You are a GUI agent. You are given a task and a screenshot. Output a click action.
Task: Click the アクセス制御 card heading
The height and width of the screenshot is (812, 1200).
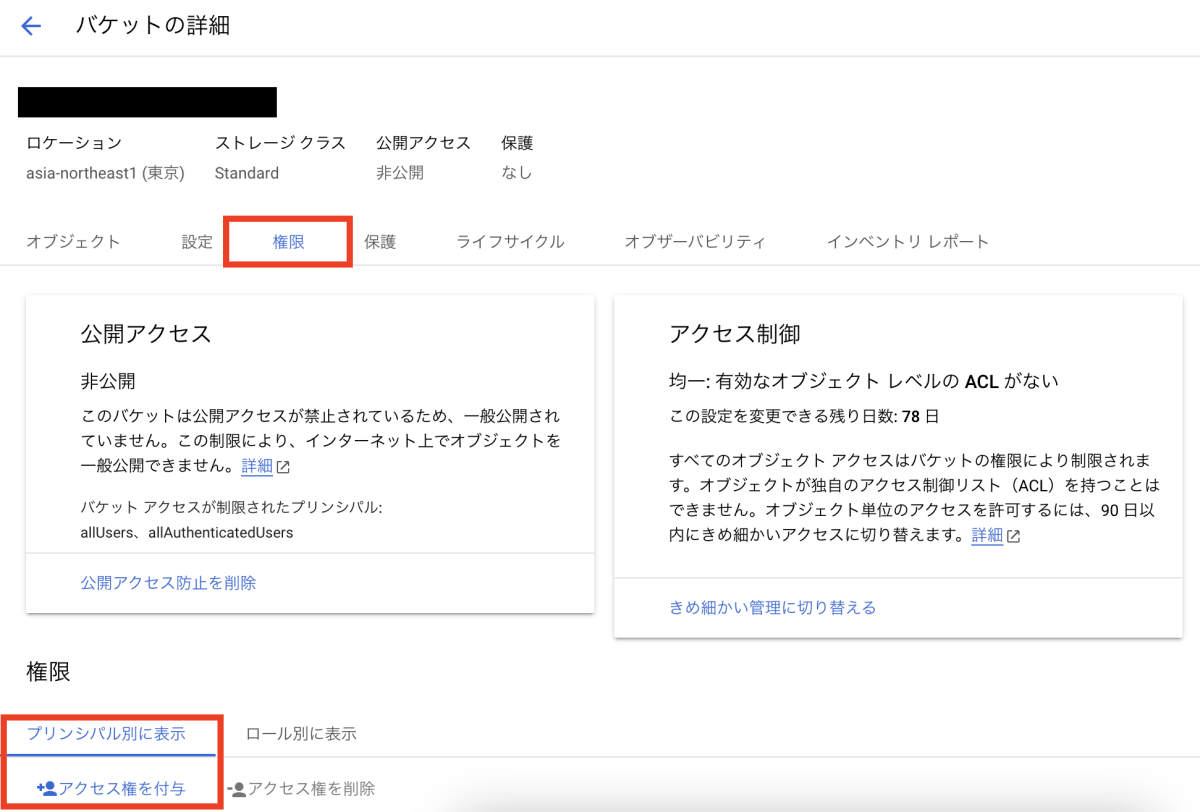[x=735, y=334]
